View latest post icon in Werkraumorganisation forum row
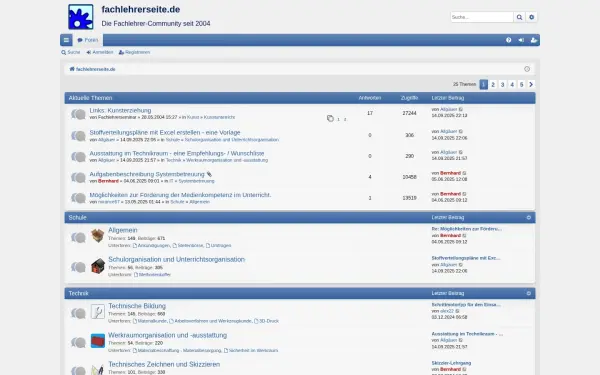 (461, 340)
